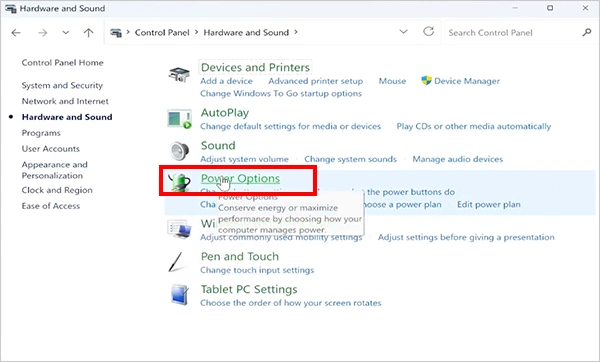Image resolution: width=600 pixels, height=362 pixels.
Task: Click the Sound speaker icon
Action: click(x=179, y=151)
